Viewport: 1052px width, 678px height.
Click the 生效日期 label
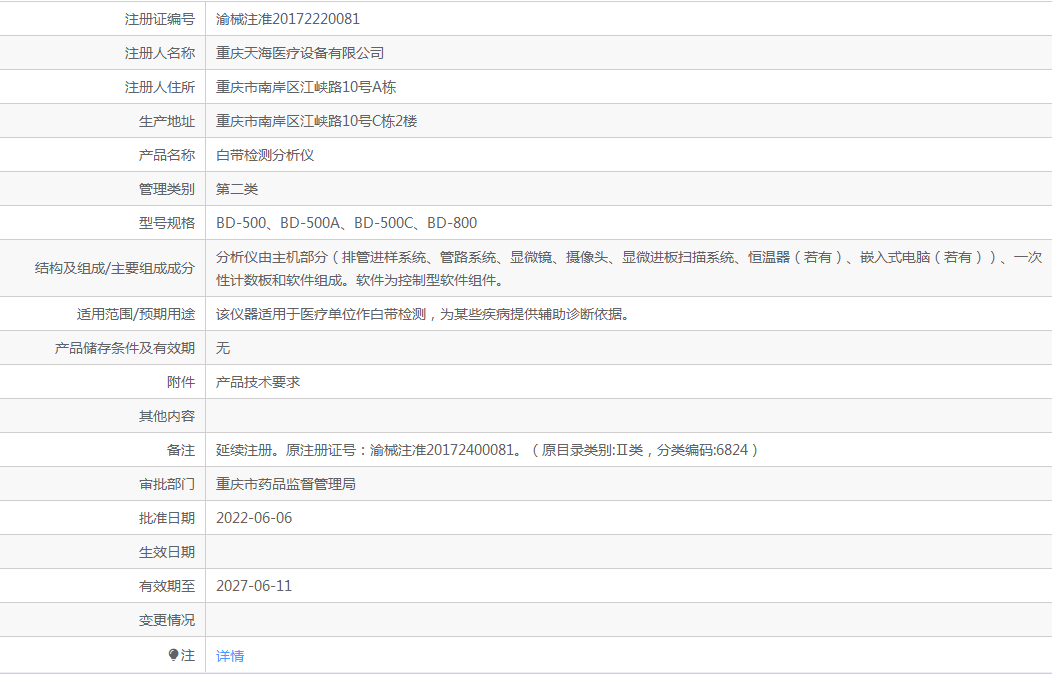coord(167,552)
